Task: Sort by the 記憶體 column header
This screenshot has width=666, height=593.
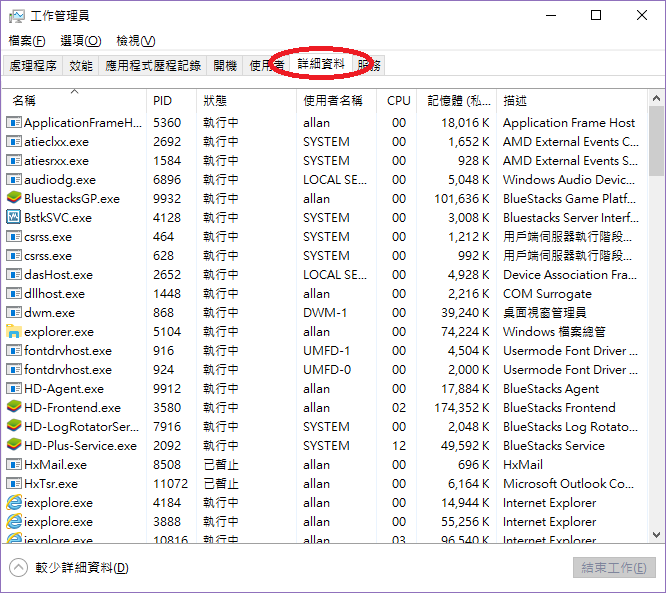Action: tap(457, 101)
